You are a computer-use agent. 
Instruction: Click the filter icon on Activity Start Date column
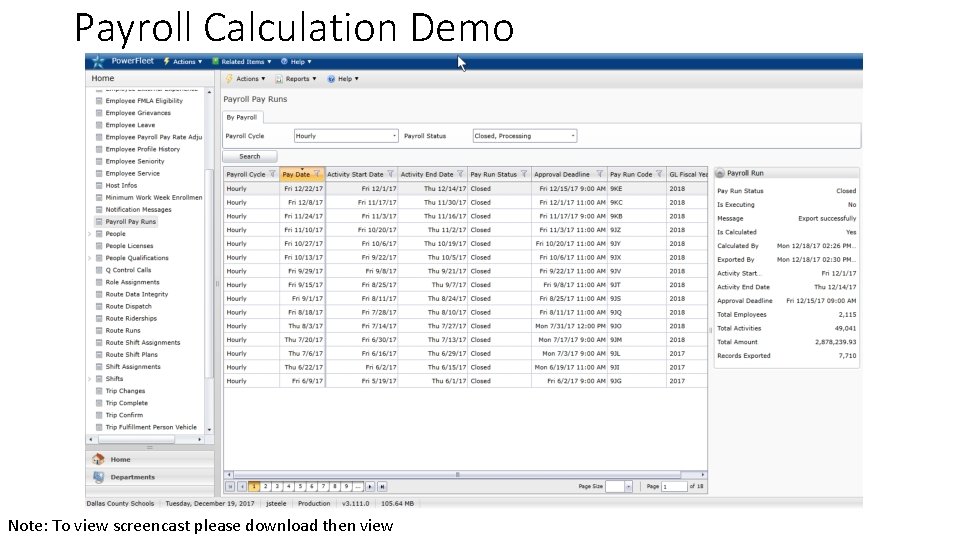(x=391, y=174)
